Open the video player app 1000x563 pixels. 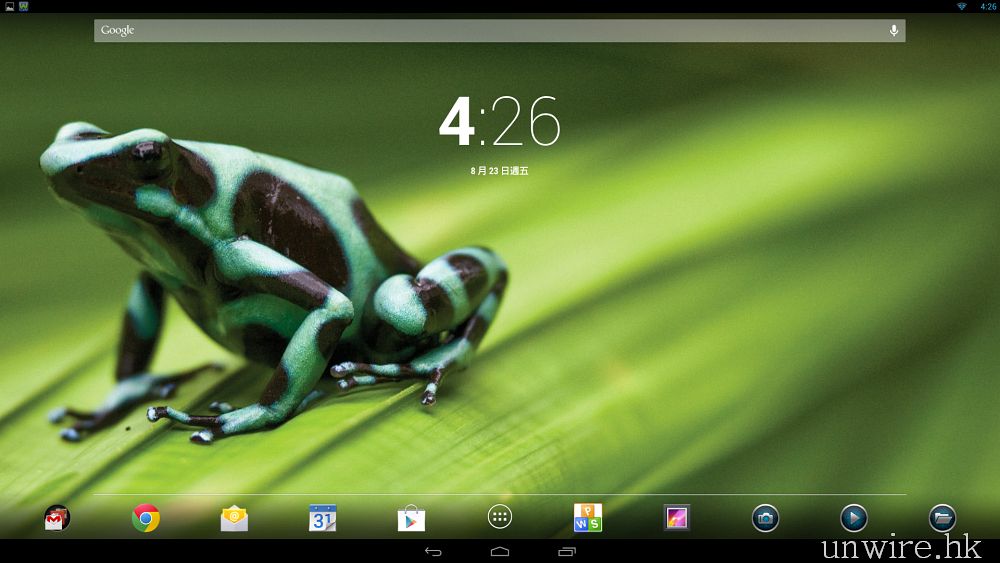[853, 518]
